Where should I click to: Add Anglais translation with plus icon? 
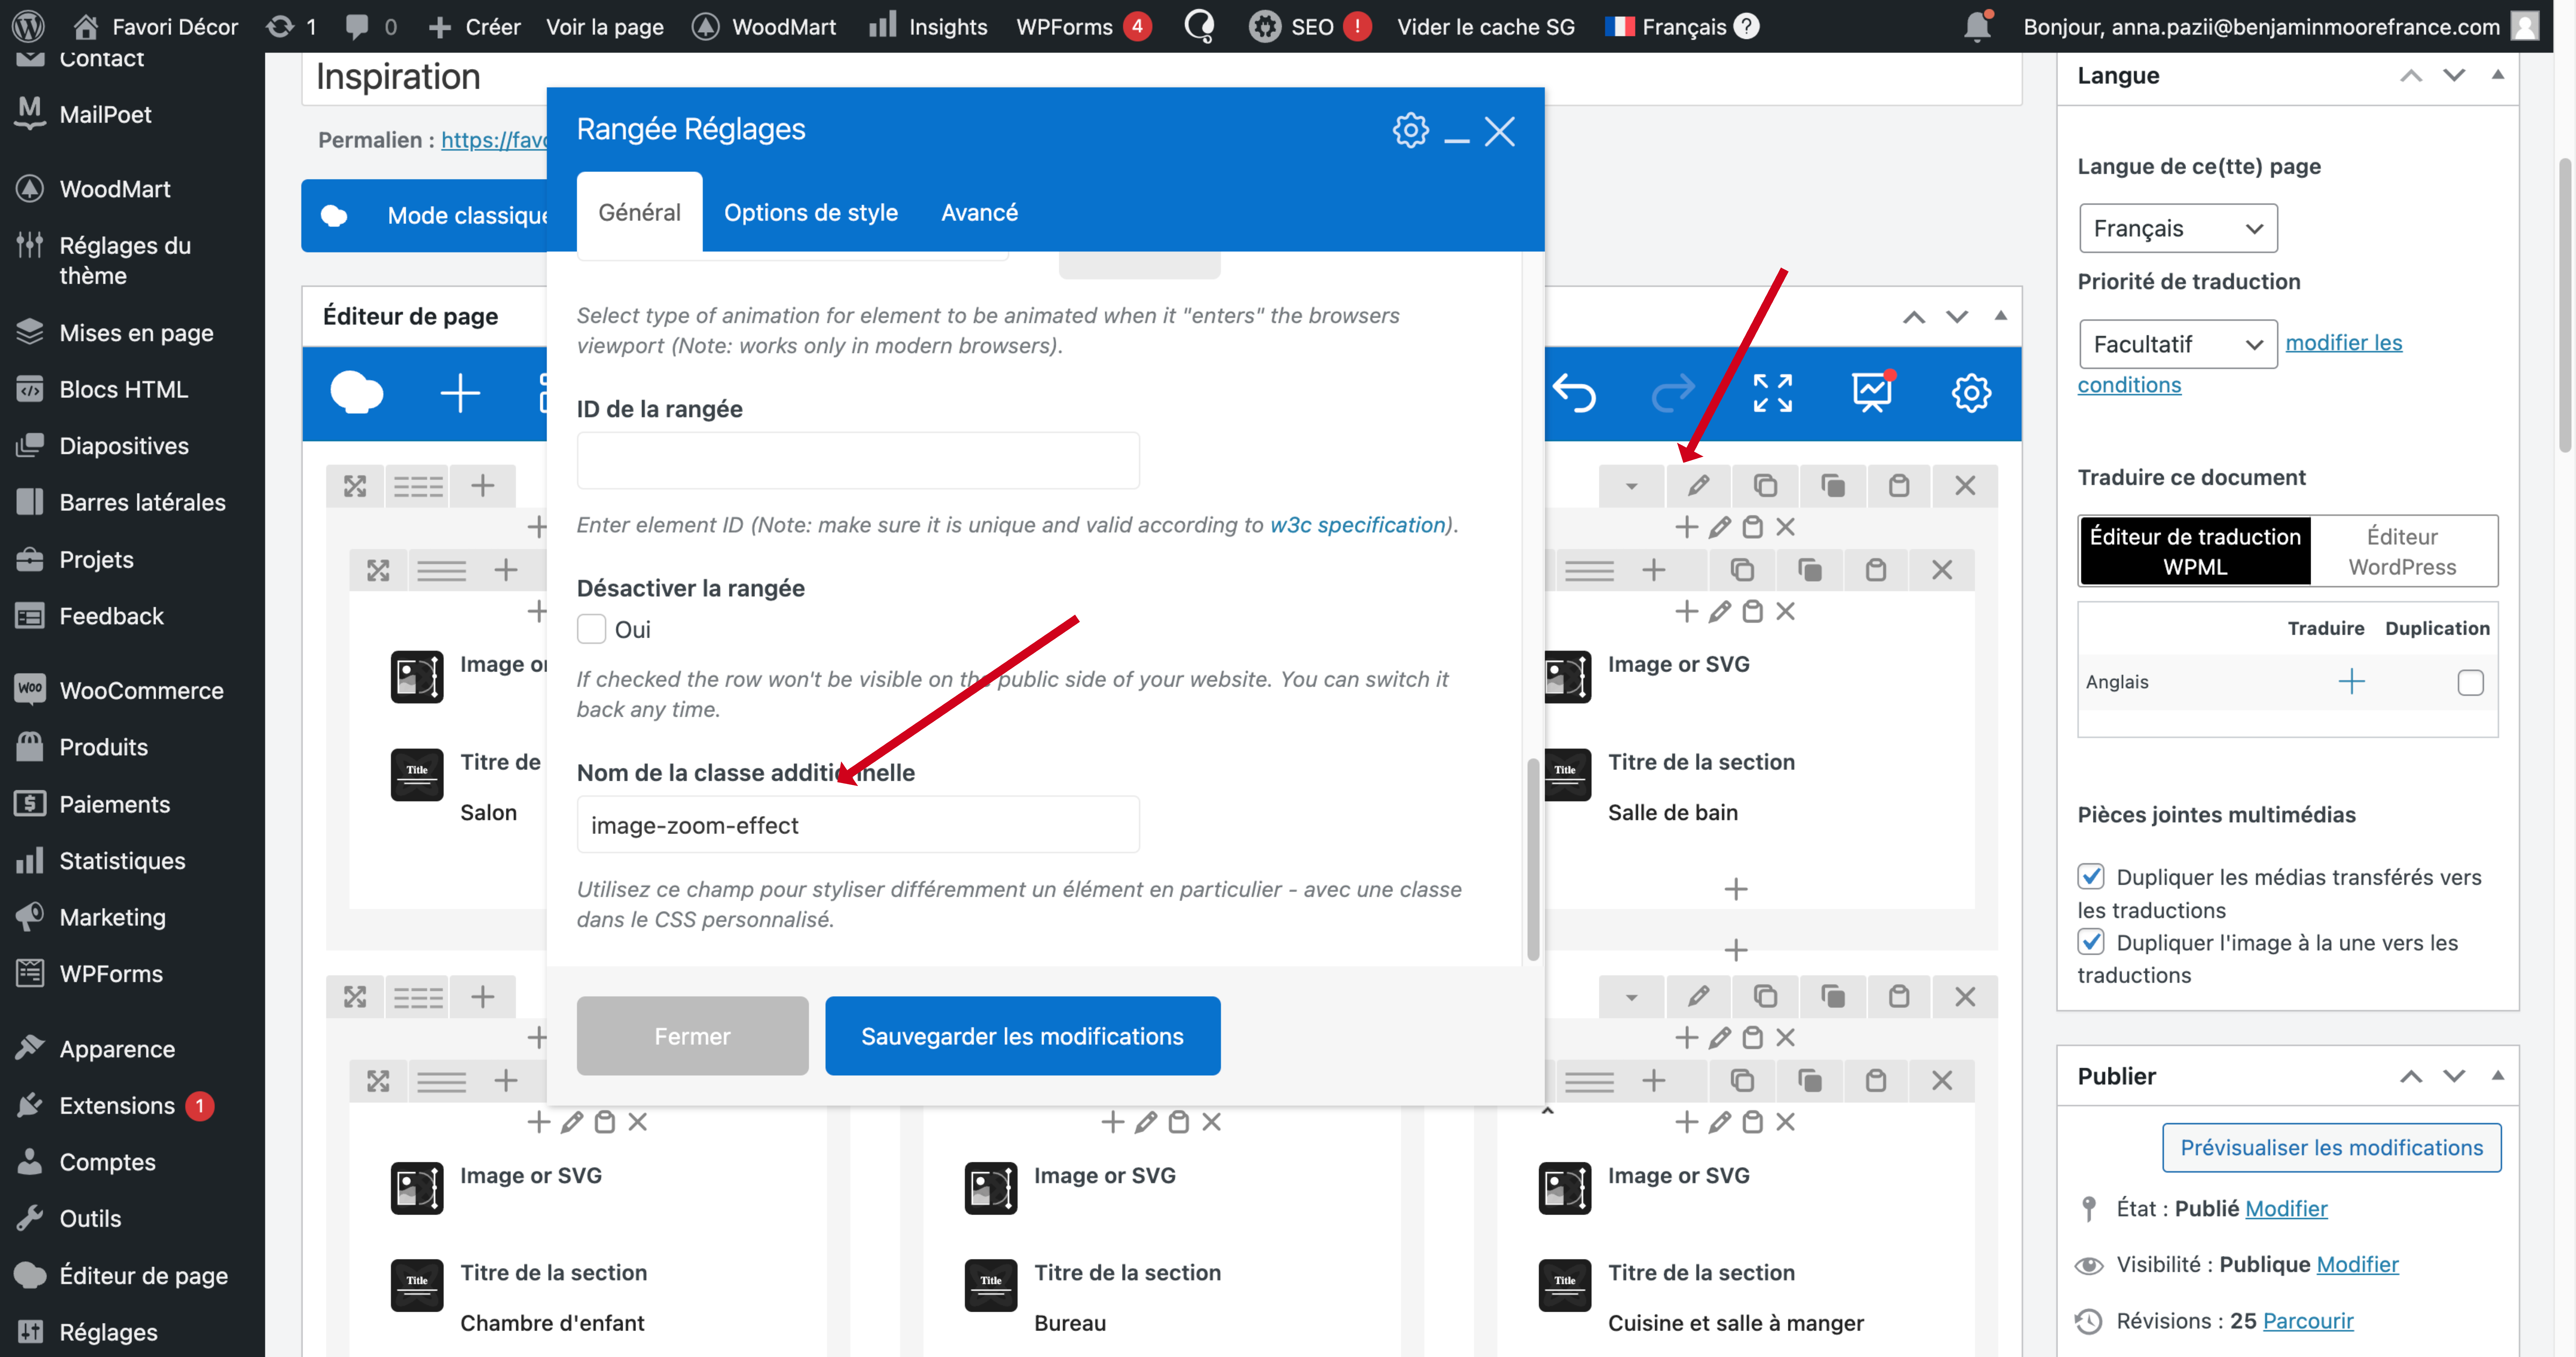2351,682
